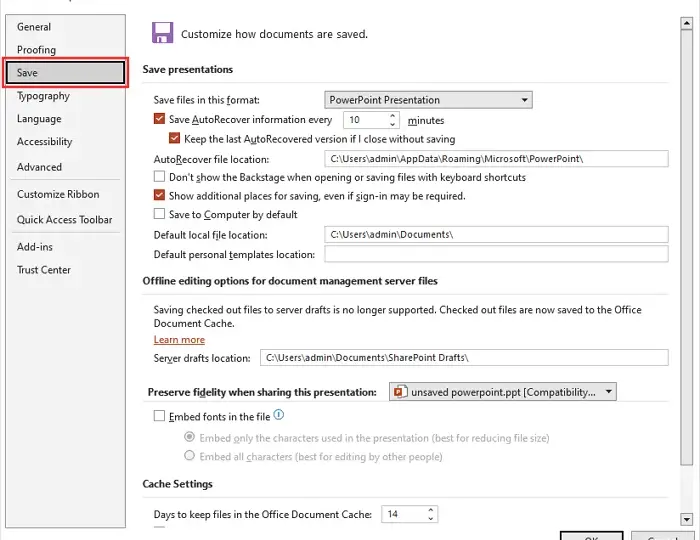Toggle Keep the last AutoRecovered version checkbox

[175, 138]
